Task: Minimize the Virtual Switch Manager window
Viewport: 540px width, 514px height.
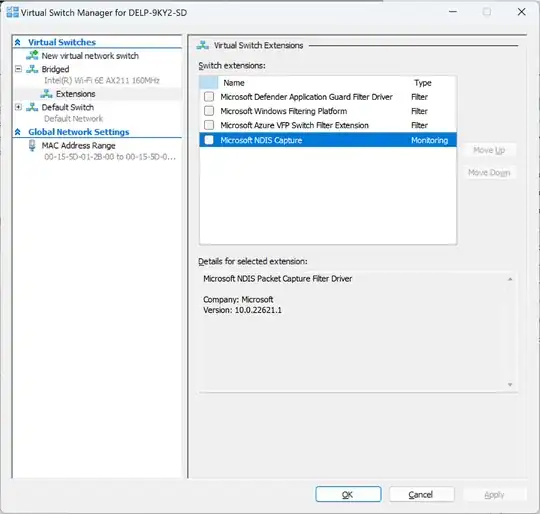Action: [453, 12]
